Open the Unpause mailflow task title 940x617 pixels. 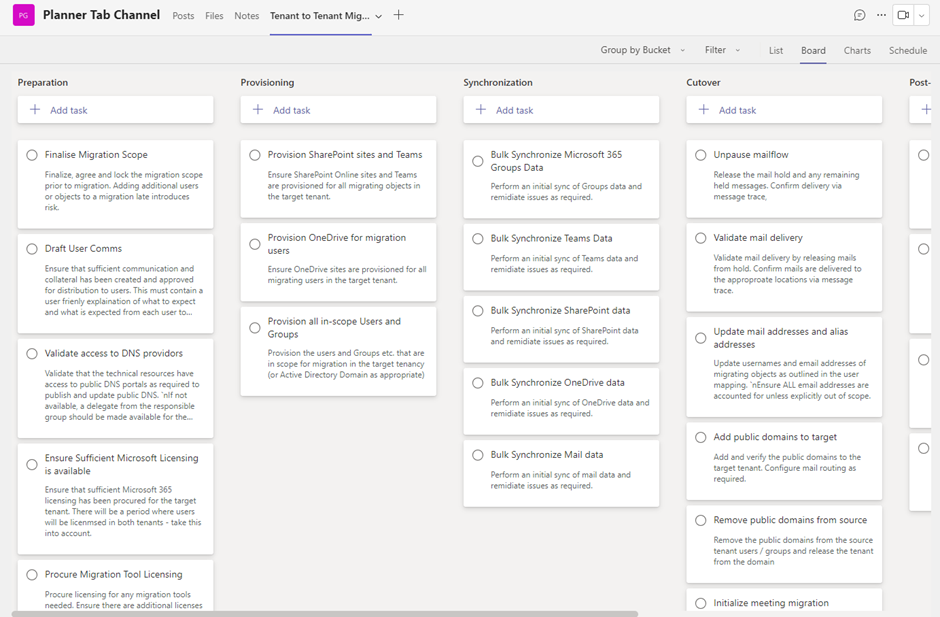(x=751, y=155)
